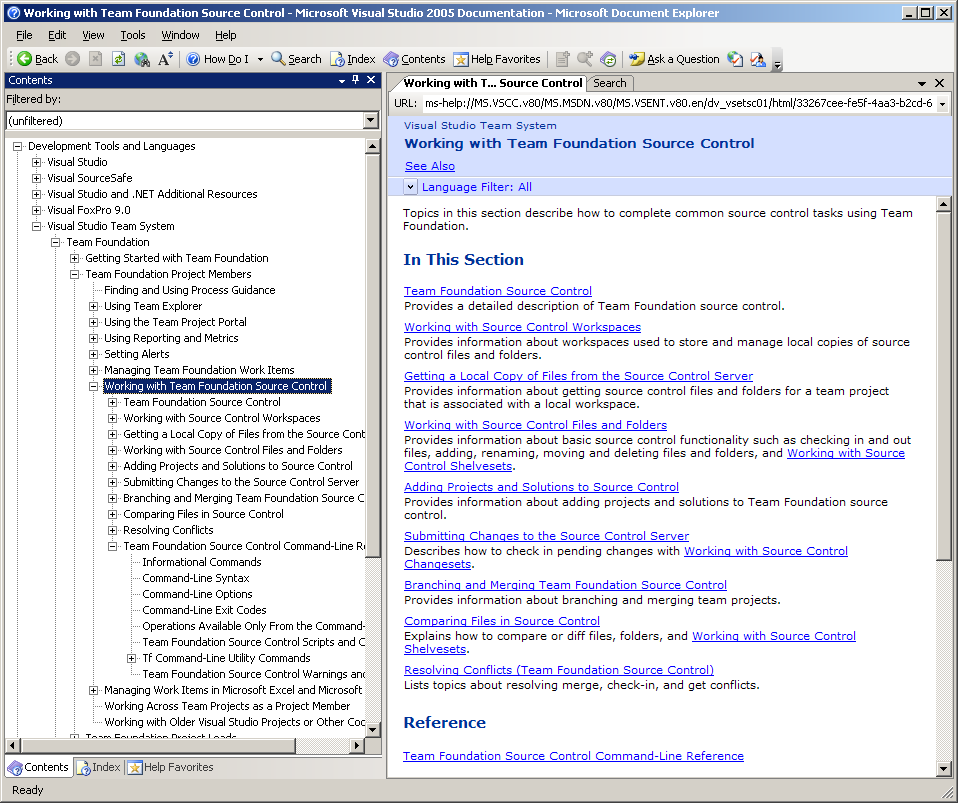This screenshot has width=958, height=803.
Task: Select Informational Commands in tree
Action: click(202, 562)
